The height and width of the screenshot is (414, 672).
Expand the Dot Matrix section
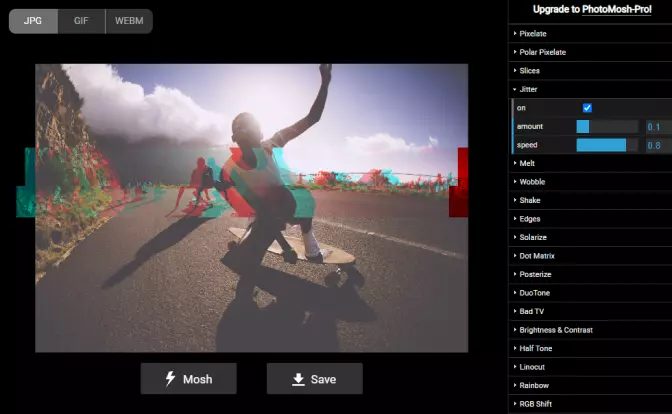coord(590,256)
